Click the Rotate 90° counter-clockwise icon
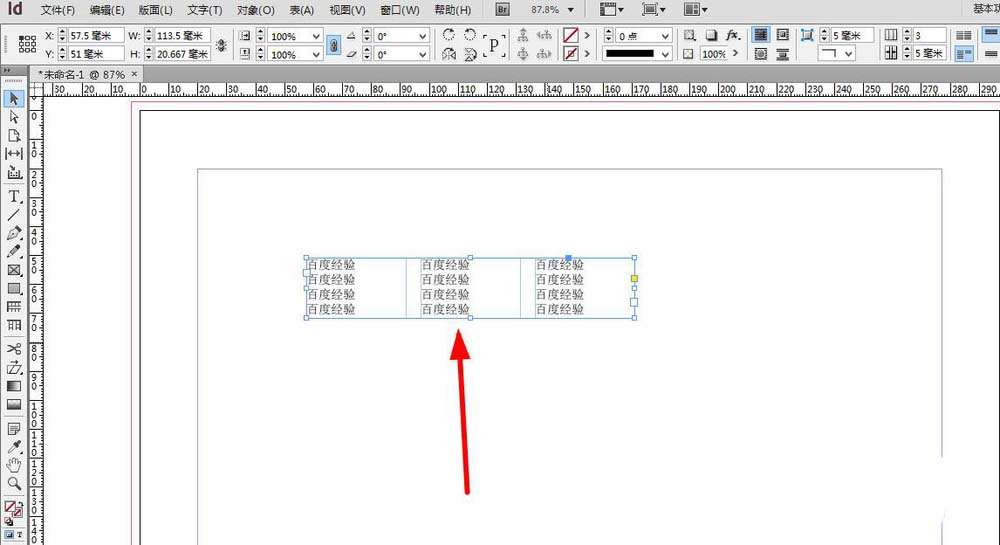Screen dimensions: 1000x545 pyautogui.click(x=470, y=35)
